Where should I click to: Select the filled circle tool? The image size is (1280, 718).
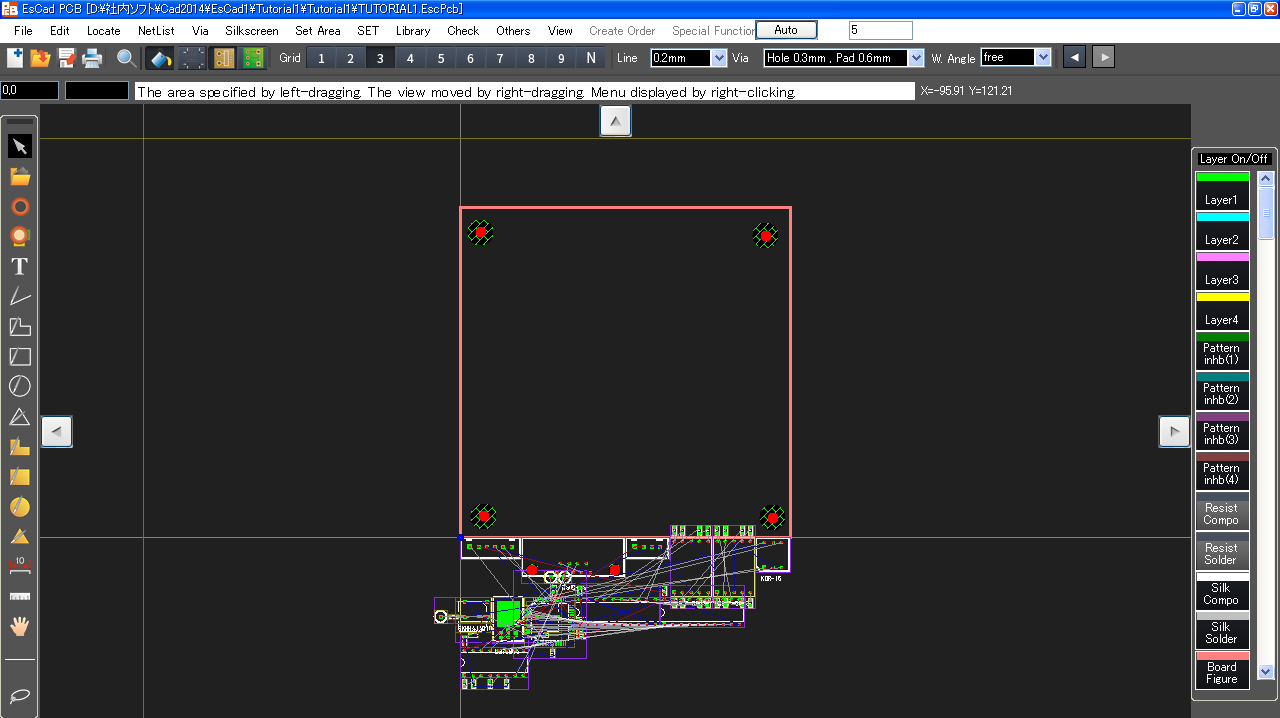click(x=20, y=506)
